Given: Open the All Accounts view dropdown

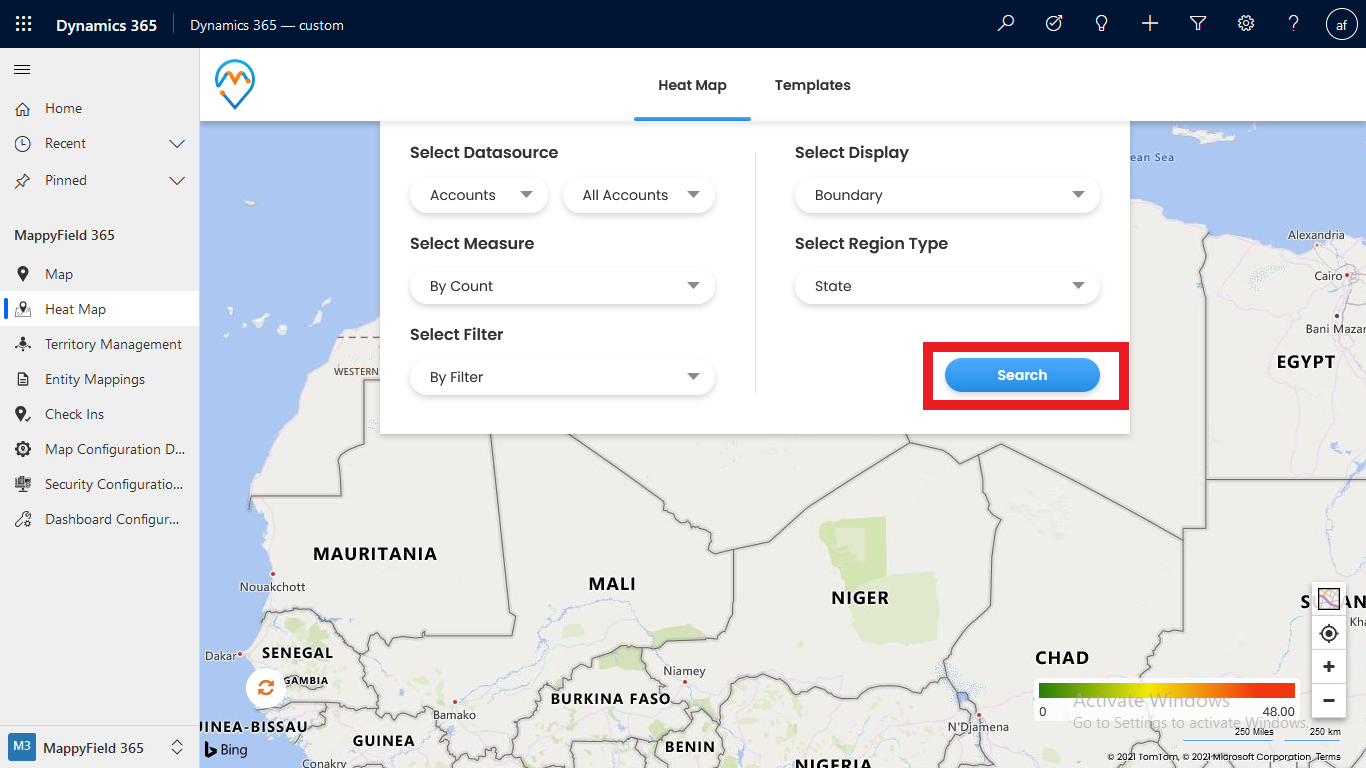Looking at the screenshot, I should (x=639, y=195).
